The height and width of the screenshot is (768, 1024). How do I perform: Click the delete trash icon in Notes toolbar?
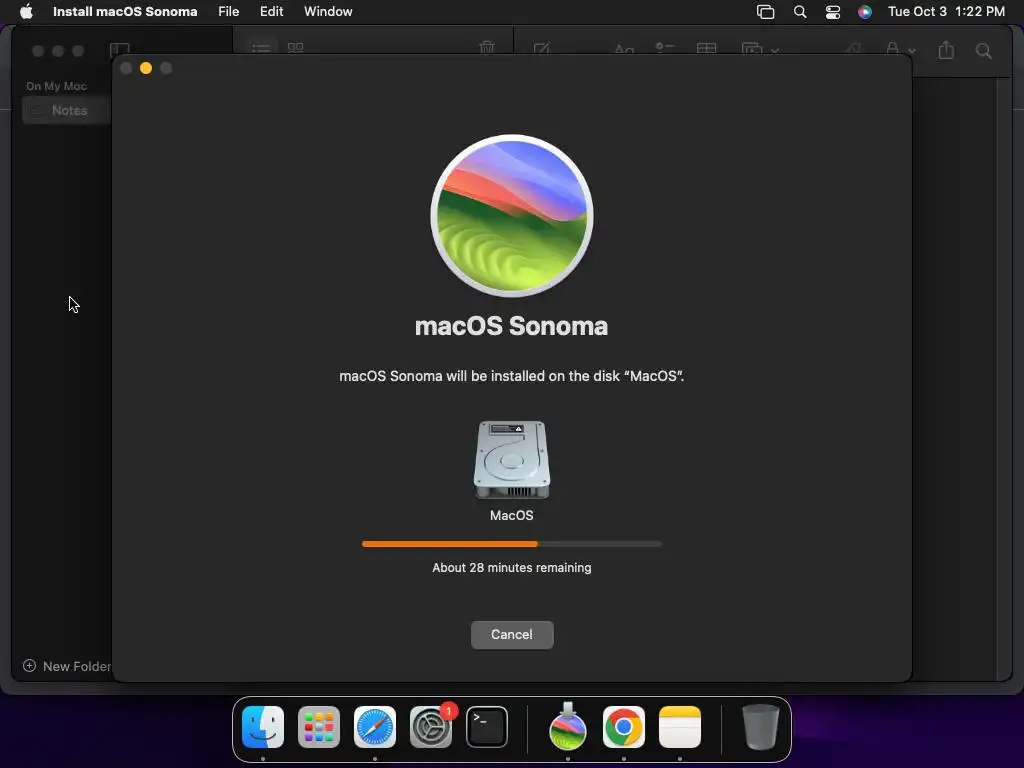tap(487, 48)
